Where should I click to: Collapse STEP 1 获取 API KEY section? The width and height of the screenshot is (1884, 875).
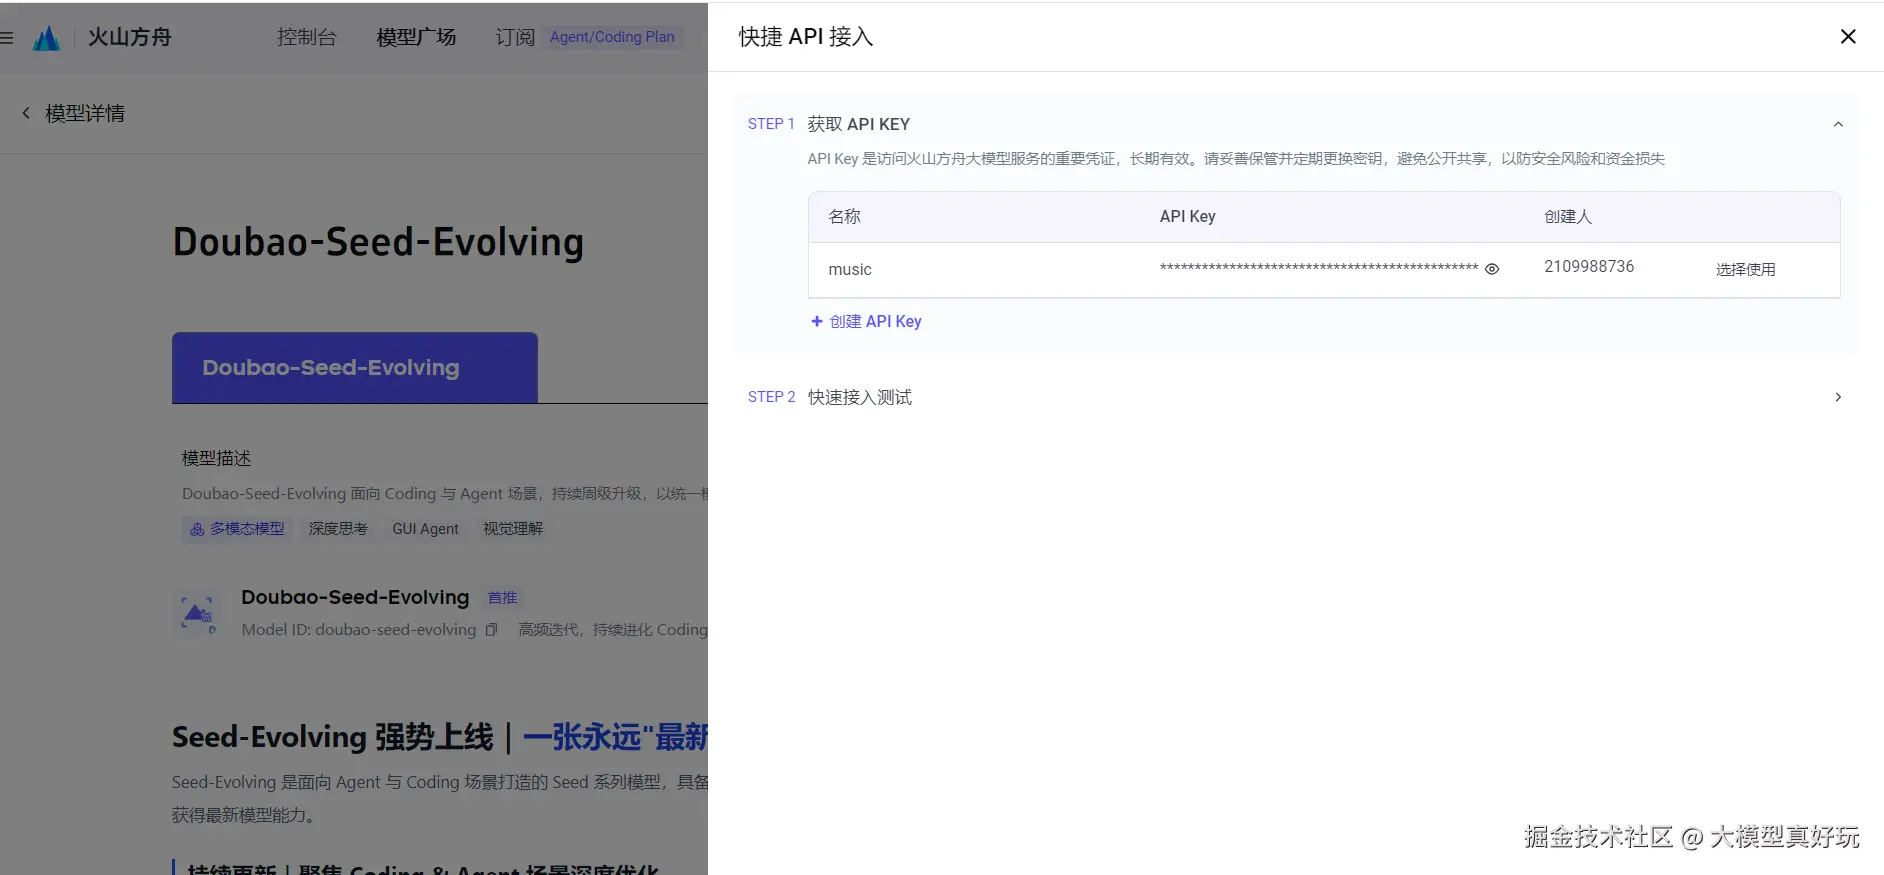1838,124
